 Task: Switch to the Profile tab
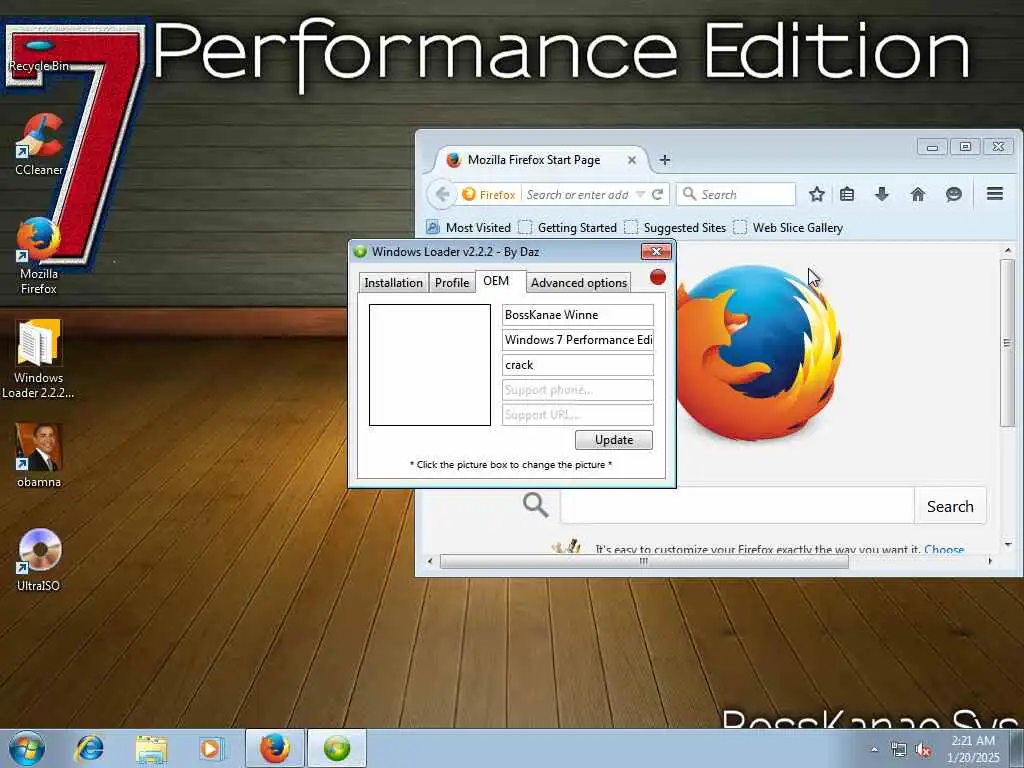tap(452, 283)
